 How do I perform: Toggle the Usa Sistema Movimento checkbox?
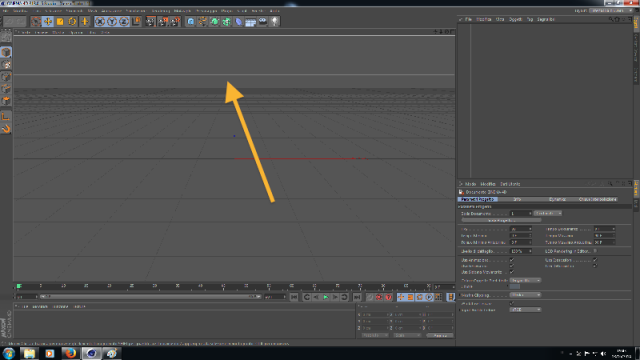(512, 272)
